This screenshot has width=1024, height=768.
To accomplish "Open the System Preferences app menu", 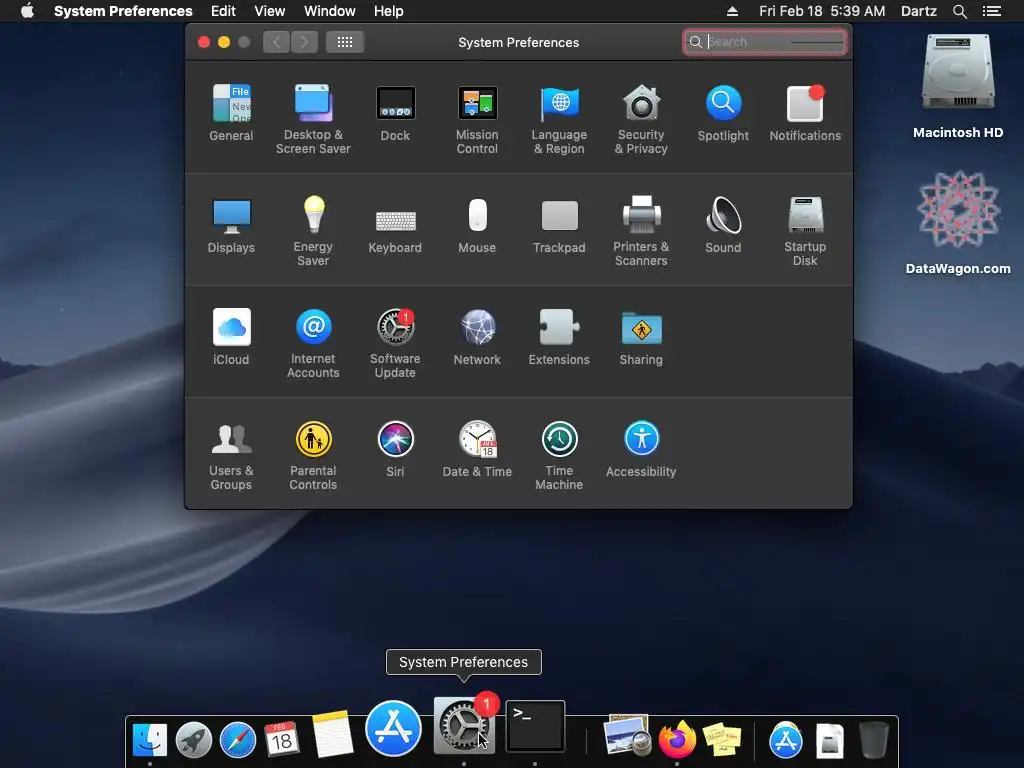I will tap(123, 11).
